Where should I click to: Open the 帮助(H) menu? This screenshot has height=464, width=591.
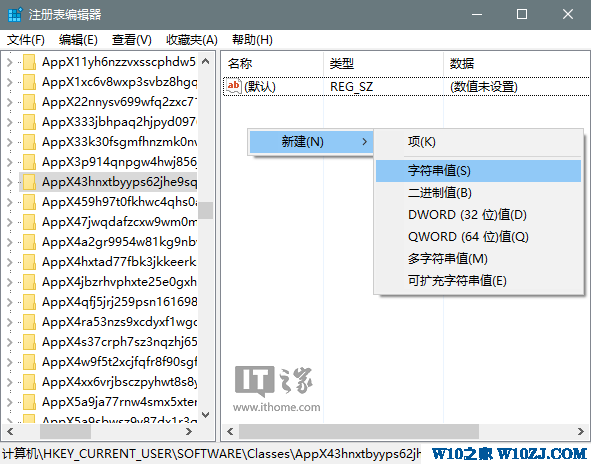coord(252,40)
